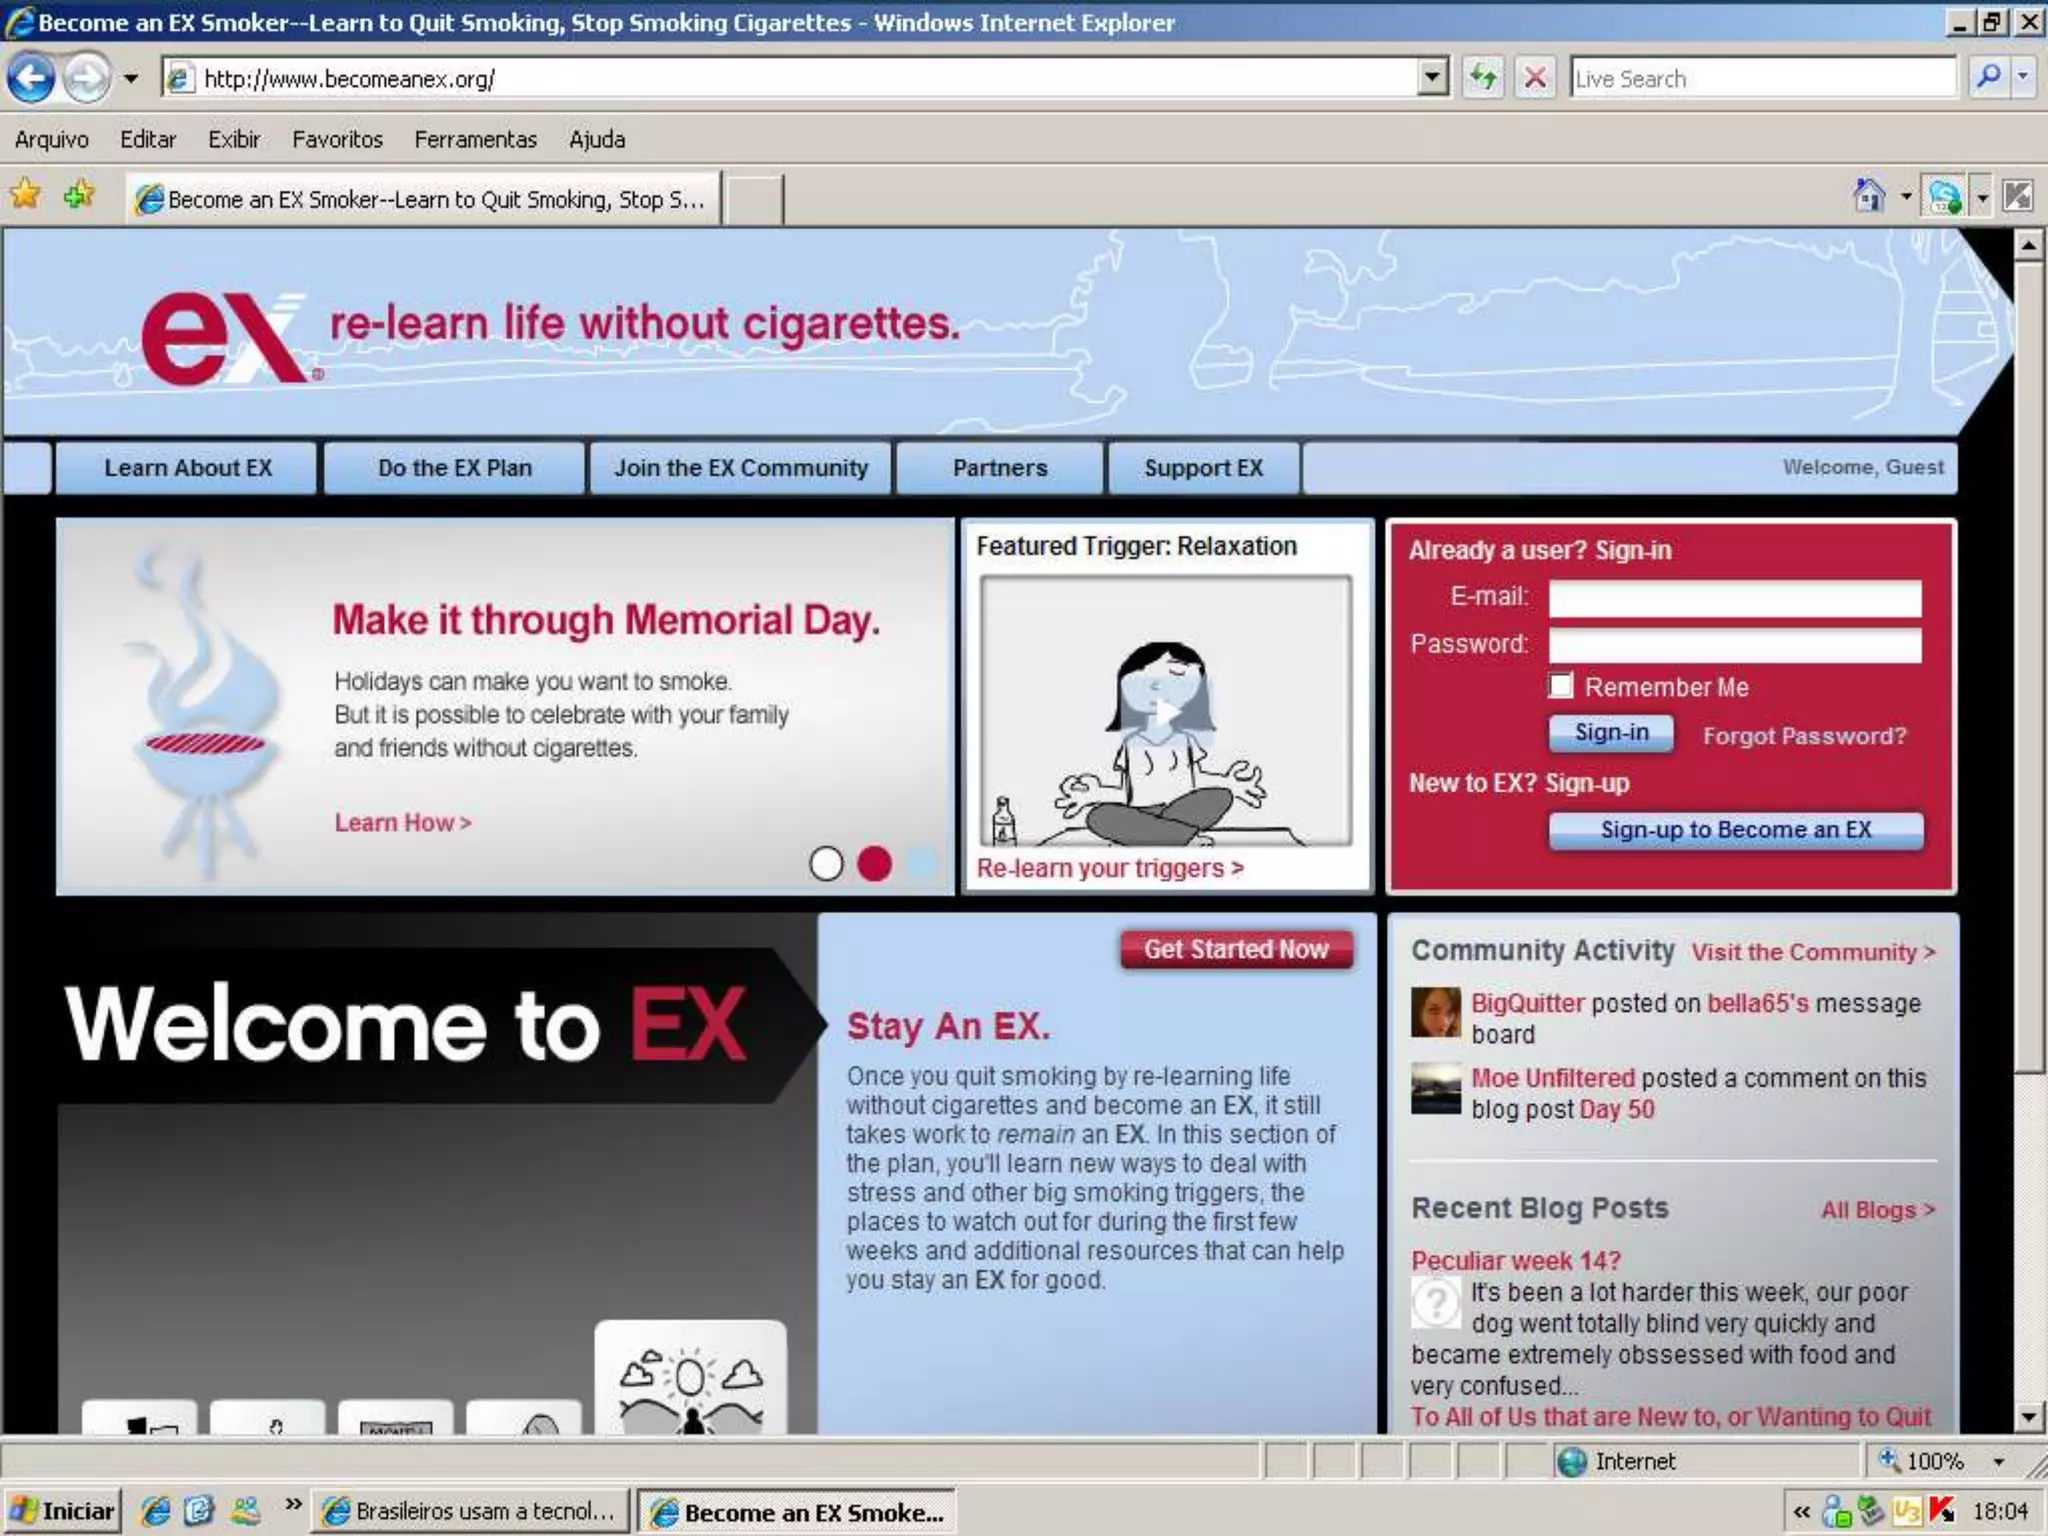Click the Forgot Password? link
The width and height of the screenshot is (2048, 1536).
click(x=1804, y=736)
